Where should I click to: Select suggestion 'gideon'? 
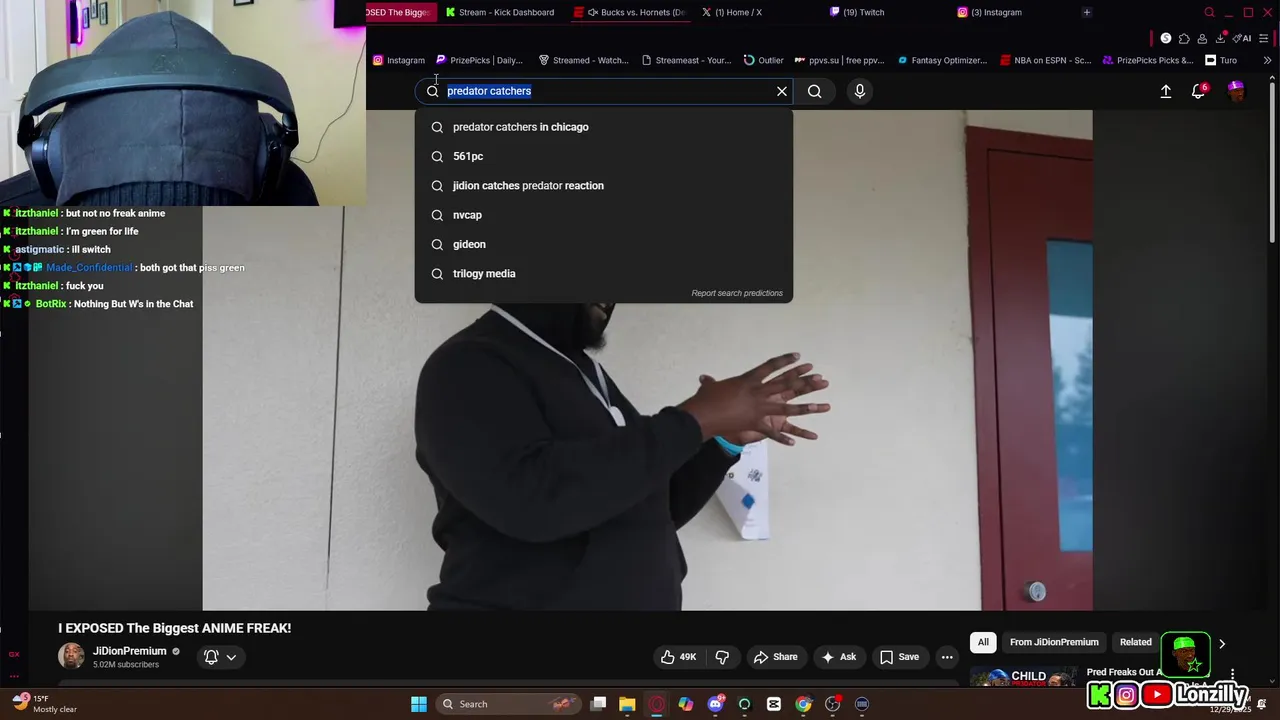click(x=604, y=244)
